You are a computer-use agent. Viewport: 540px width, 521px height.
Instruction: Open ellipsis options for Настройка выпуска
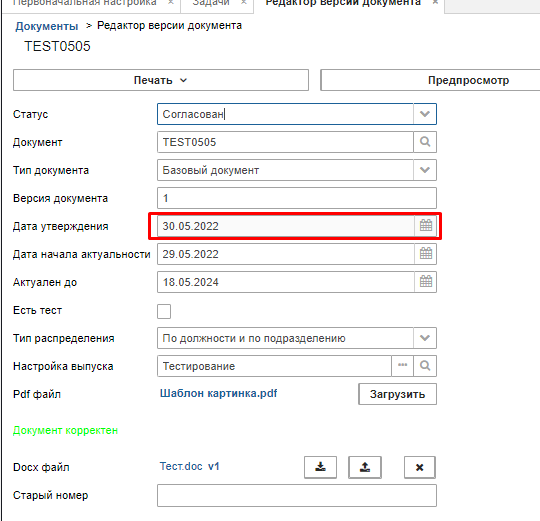403,366
